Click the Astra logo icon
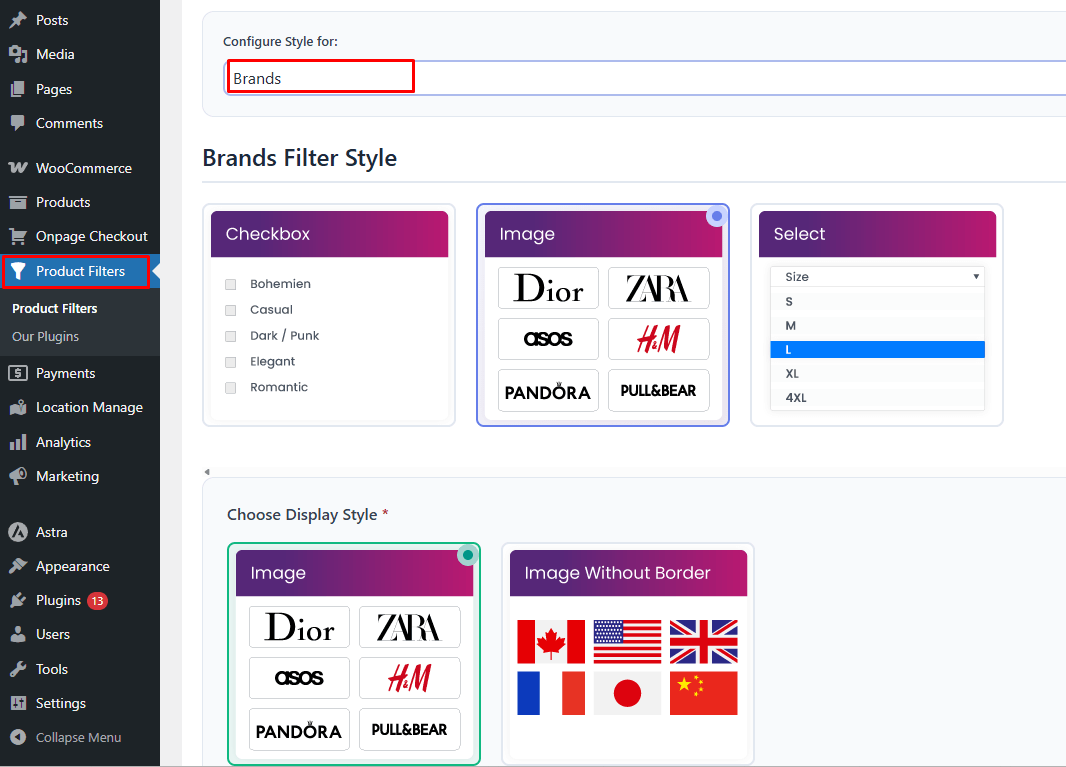Viewport: 1066px width, 767px height. pyautogui.click(x=18, y=532)
